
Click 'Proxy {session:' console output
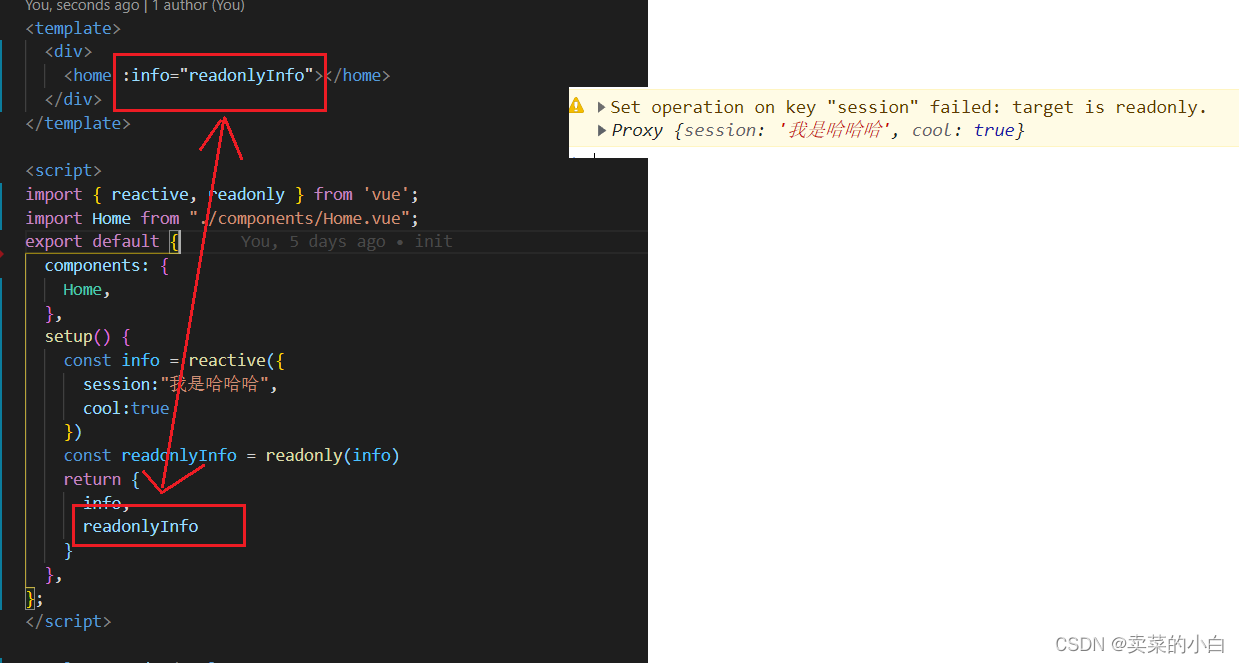coord(818,130)
